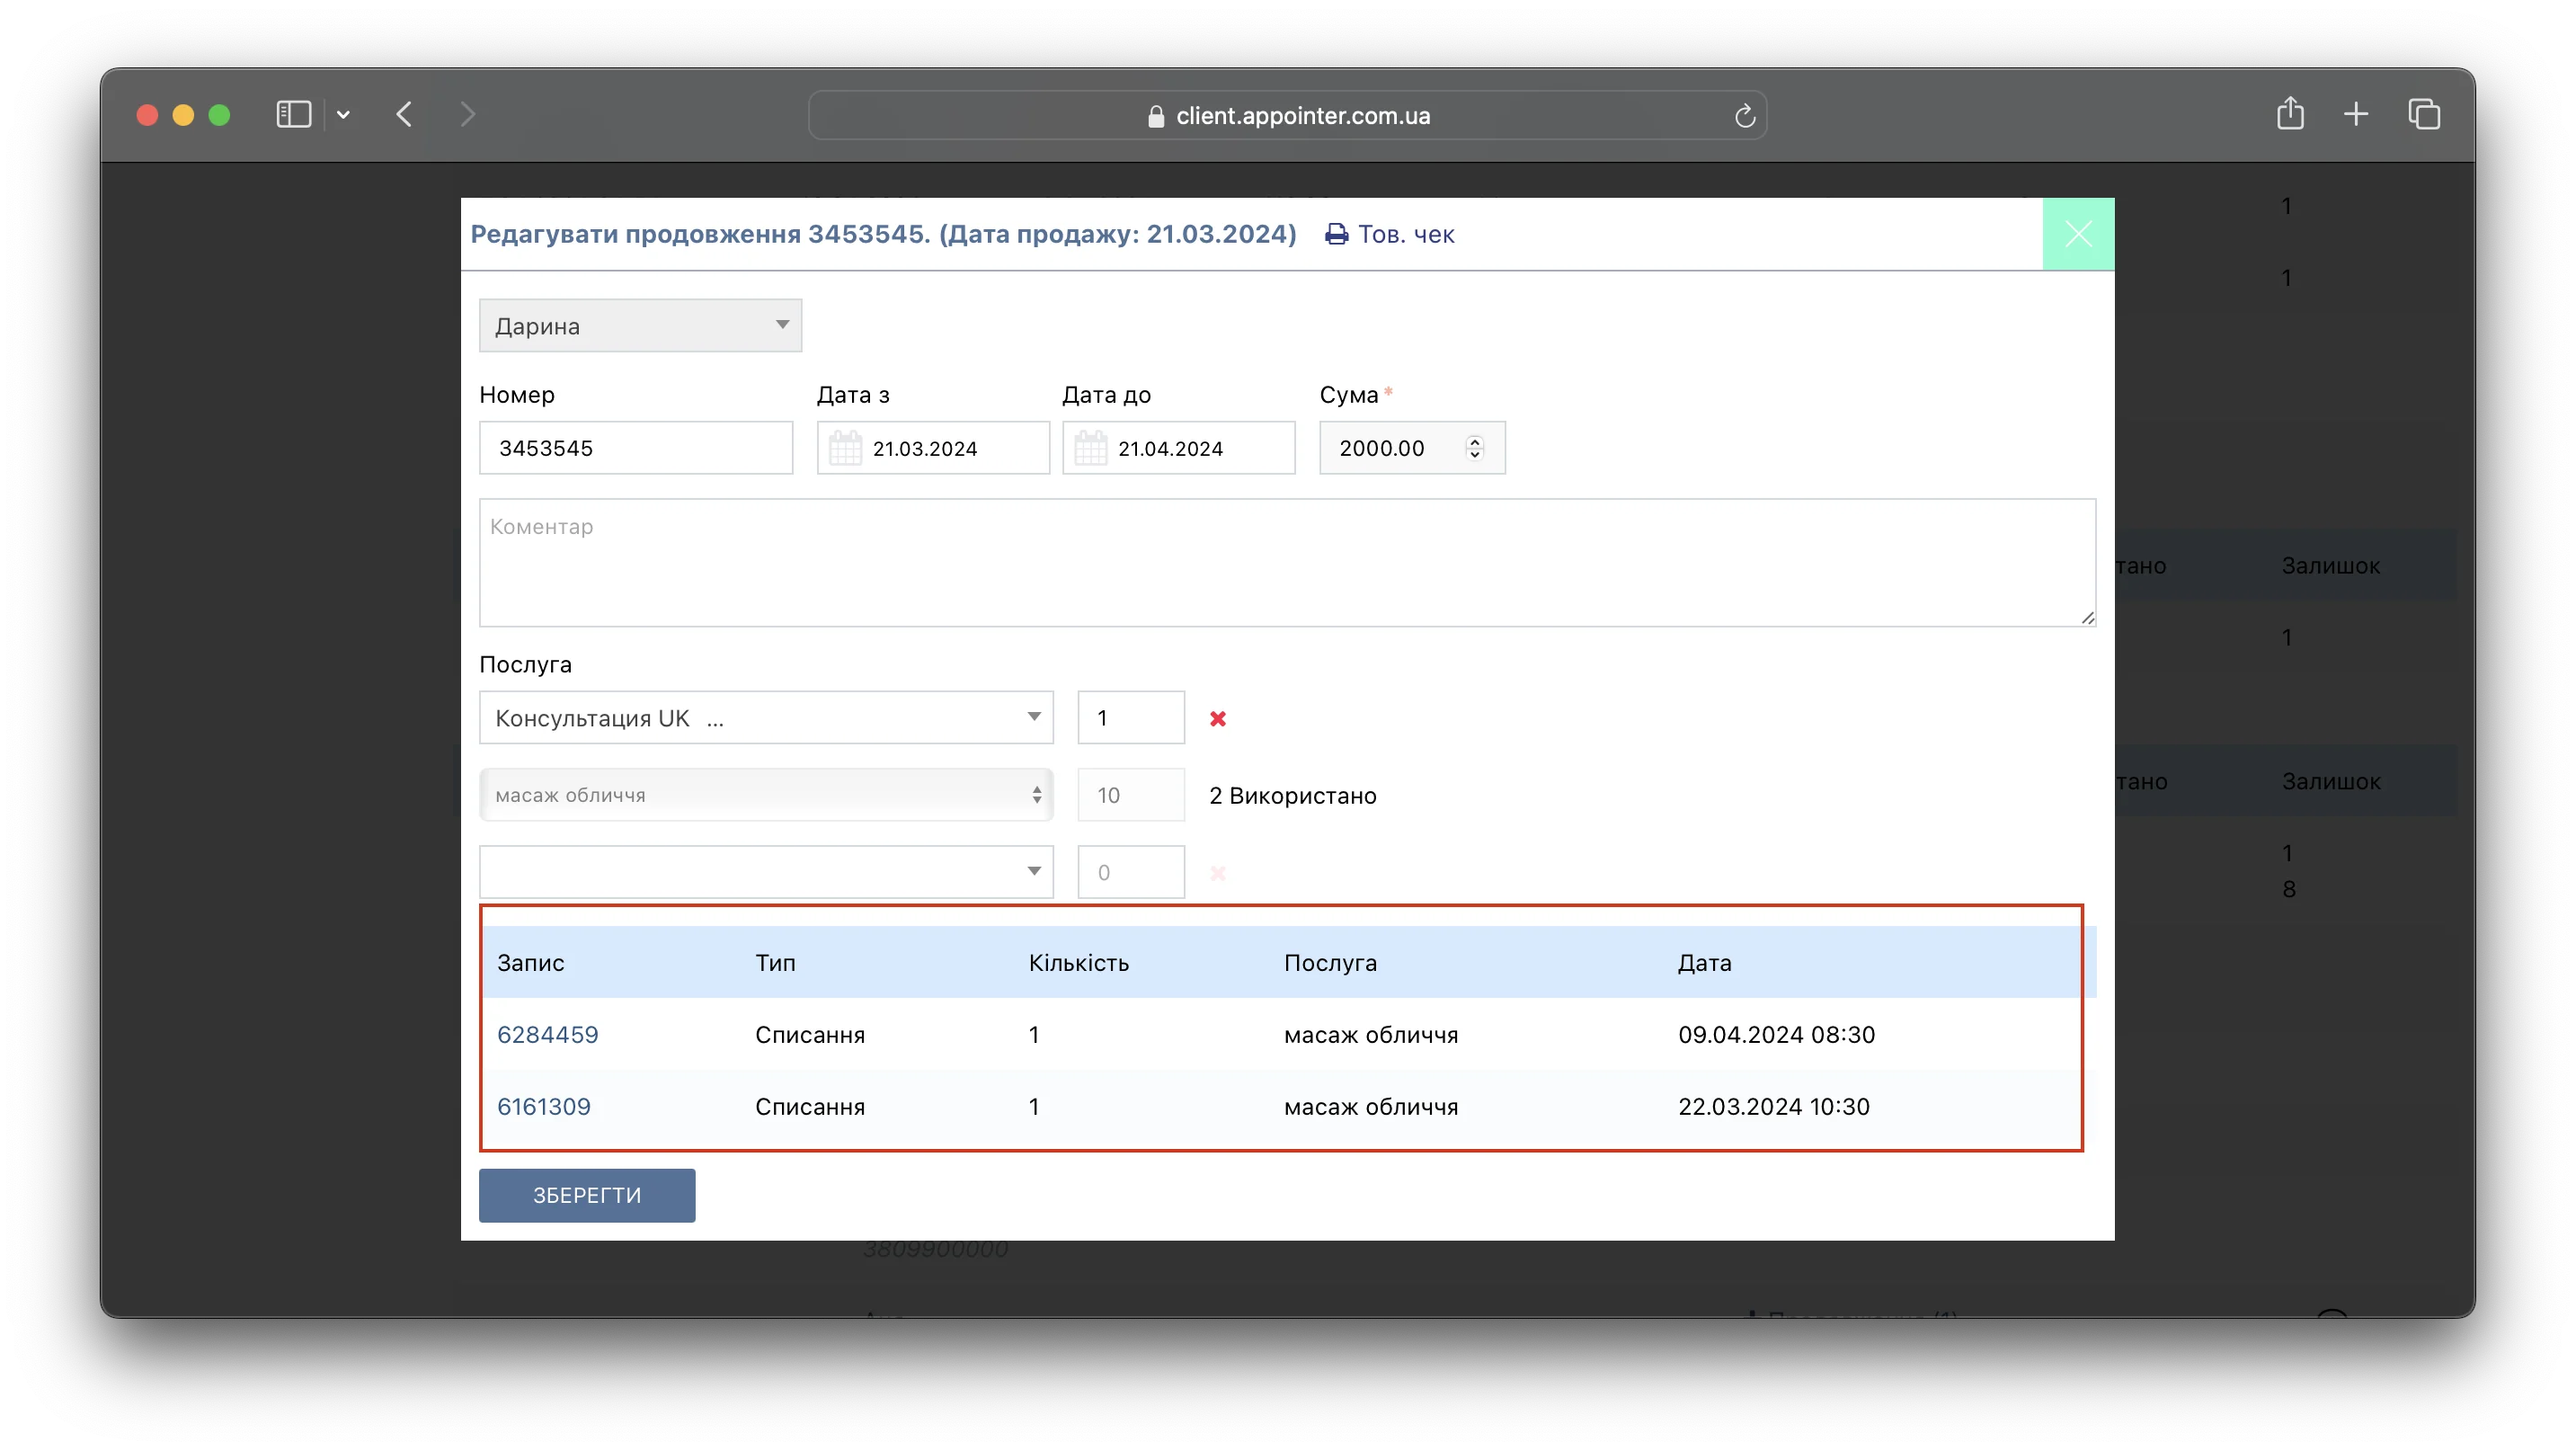This screenshot has width=2576, height=1451.
Task: Click the Запис column header
Action: [x=531, y=963]
